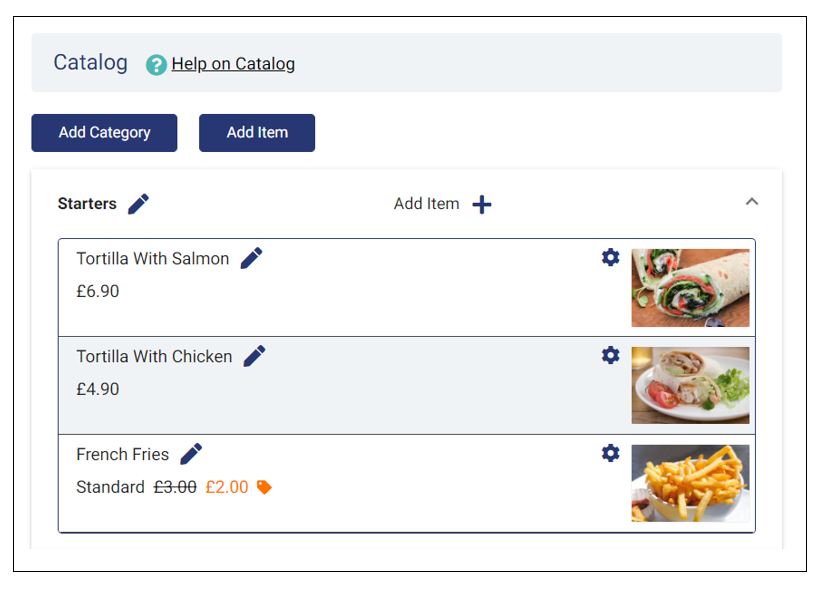Select the Tortilla With Chicken item name
821x590 pixels.
click(x=154, y=357)
